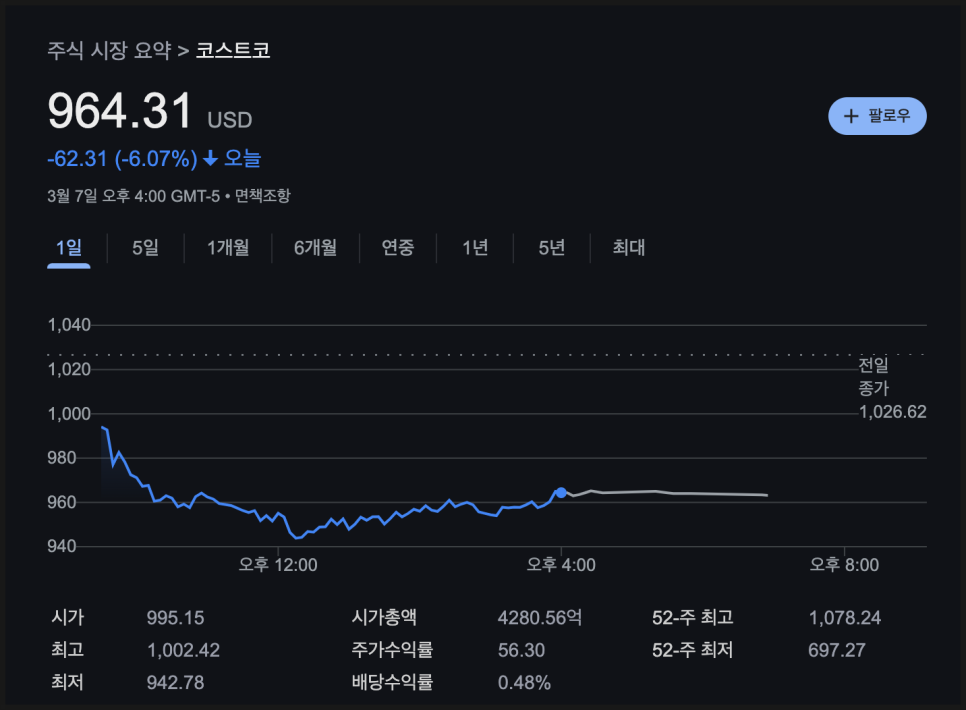Click the 코스트코 breadcrumb title
This screenshot has height=710, width=966.
pyautogui.click(x=233, y=51)
